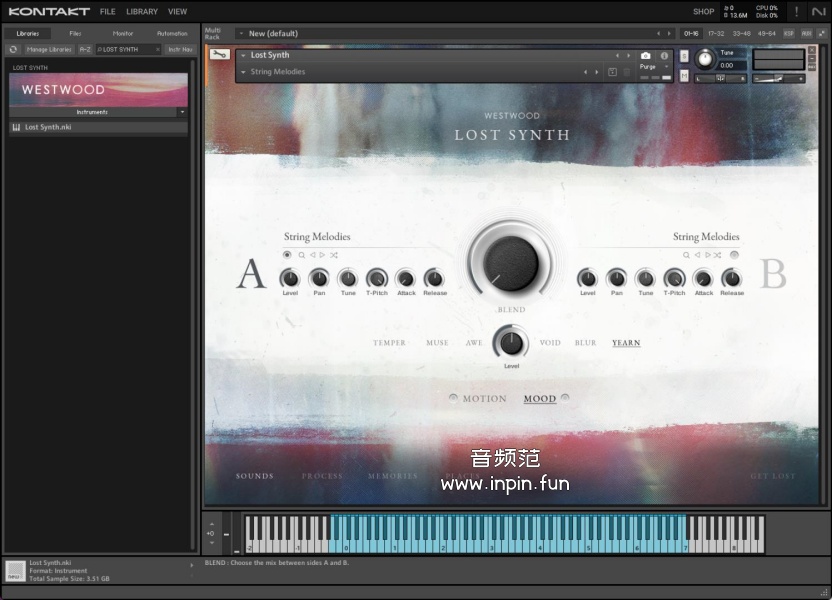Image resolution: width=832 pixels, height=600 pixels.
Task: Open the side A sound browser magnifier
Action: [301, 255]
